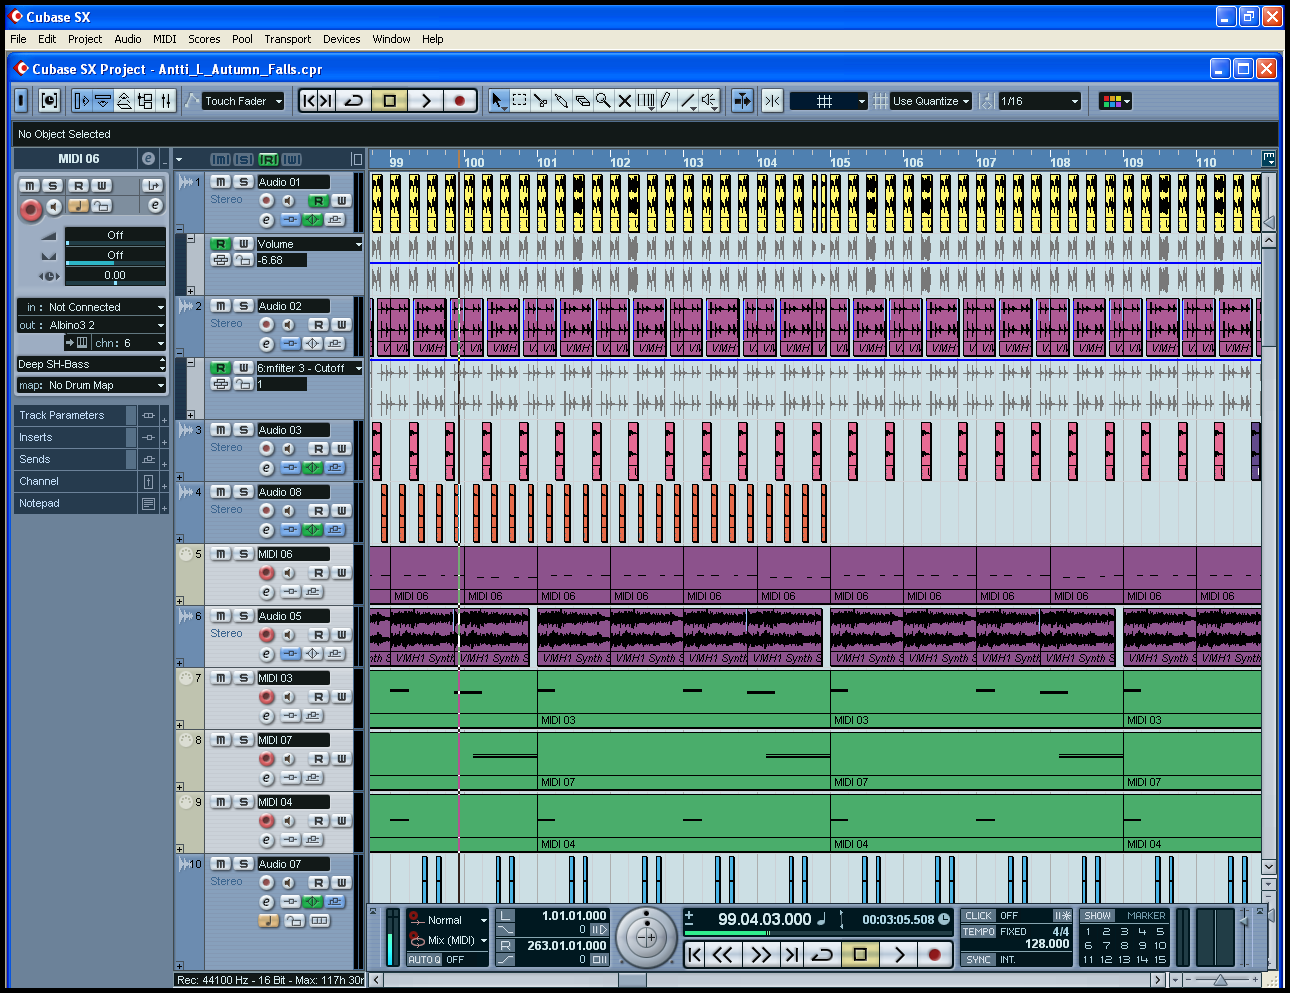This screenshot has height=993, width=1290.
Task: Click the MIDI 03 part at bar 101
Action: [x=683, y=698]
